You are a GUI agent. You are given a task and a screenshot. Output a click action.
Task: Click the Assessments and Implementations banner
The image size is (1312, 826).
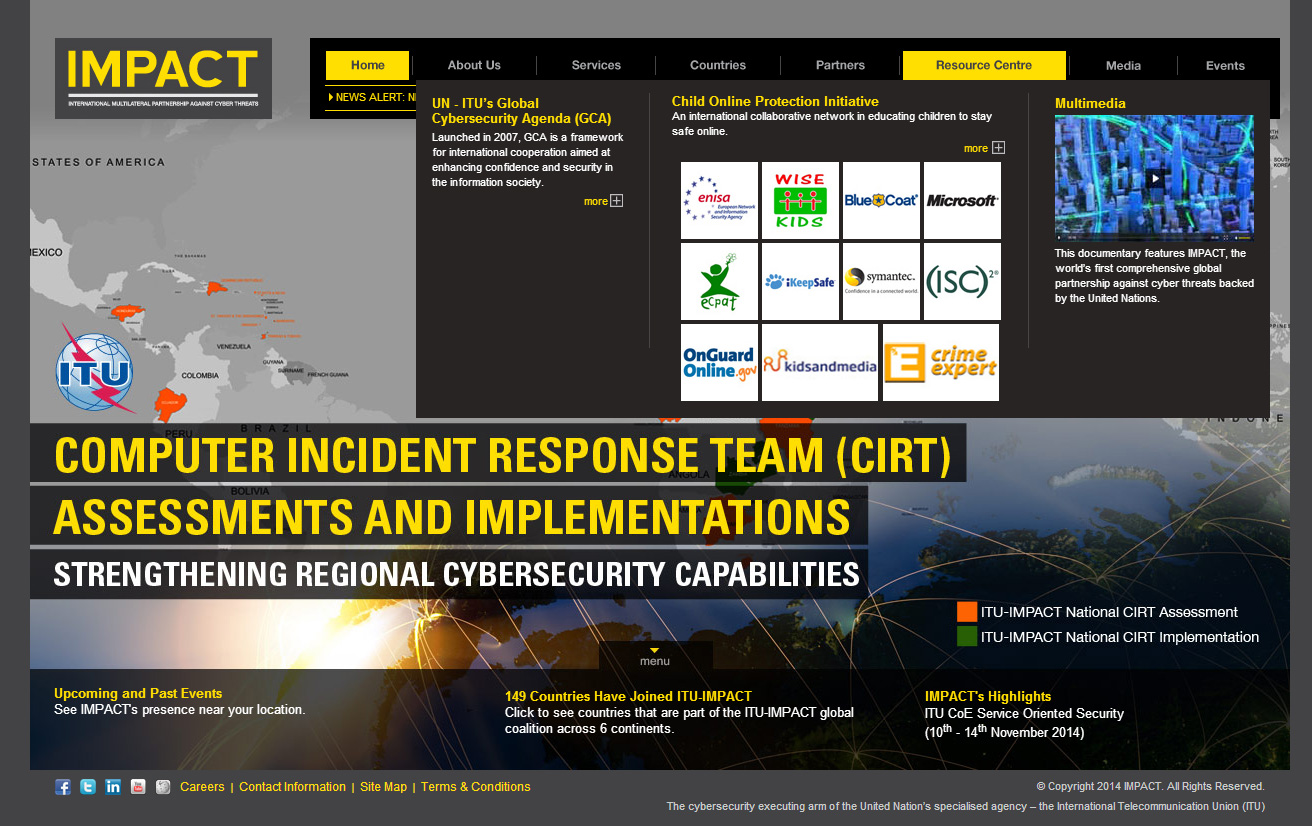449,517
